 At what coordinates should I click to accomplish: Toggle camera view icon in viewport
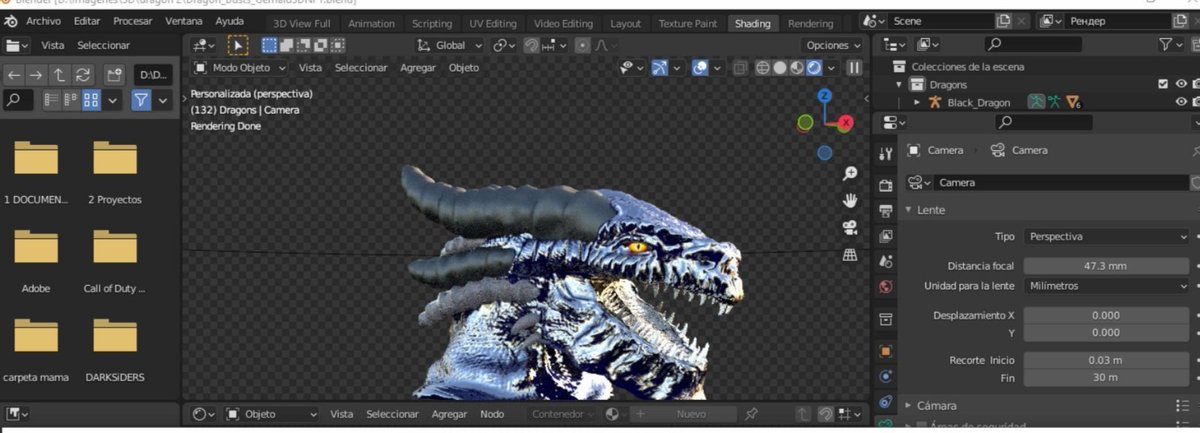click(x=850, y=228)
